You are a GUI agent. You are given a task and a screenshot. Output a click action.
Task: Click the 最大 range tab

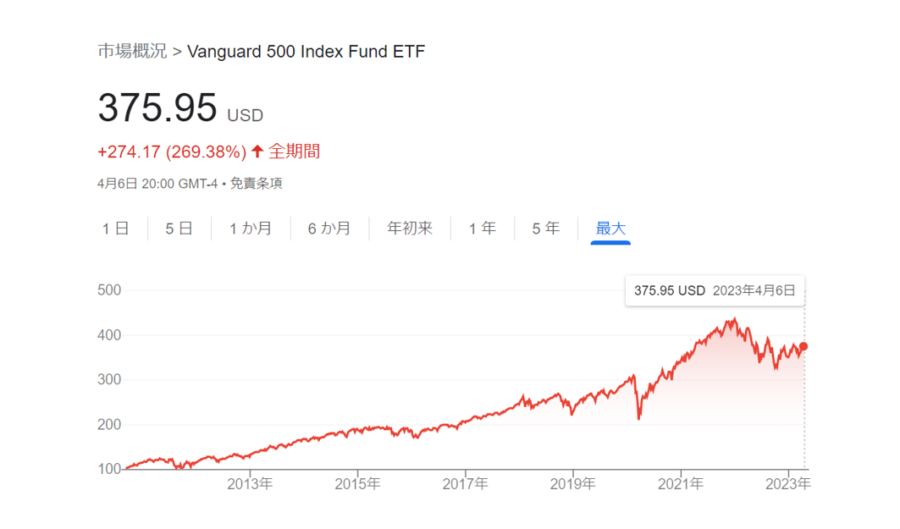(x=610, y=229)
